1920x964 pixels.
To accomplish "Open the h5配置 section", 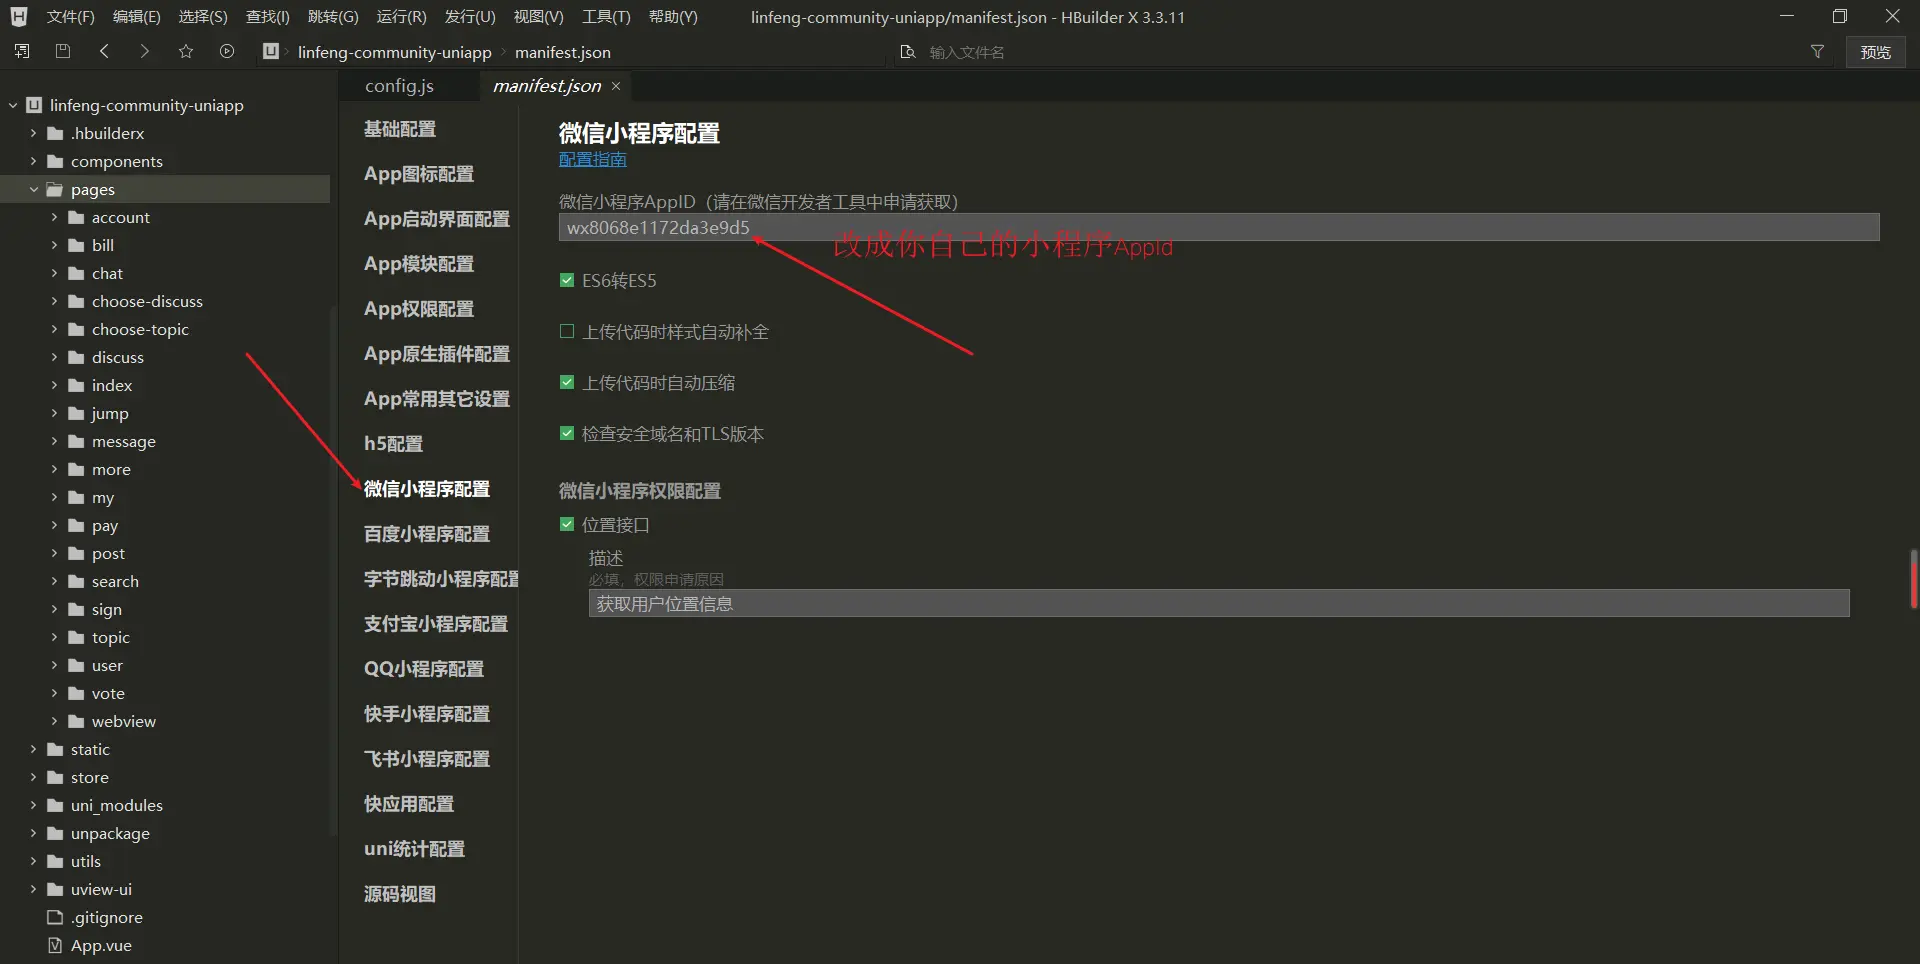I will pyautogui.click(x=393, y=444).
